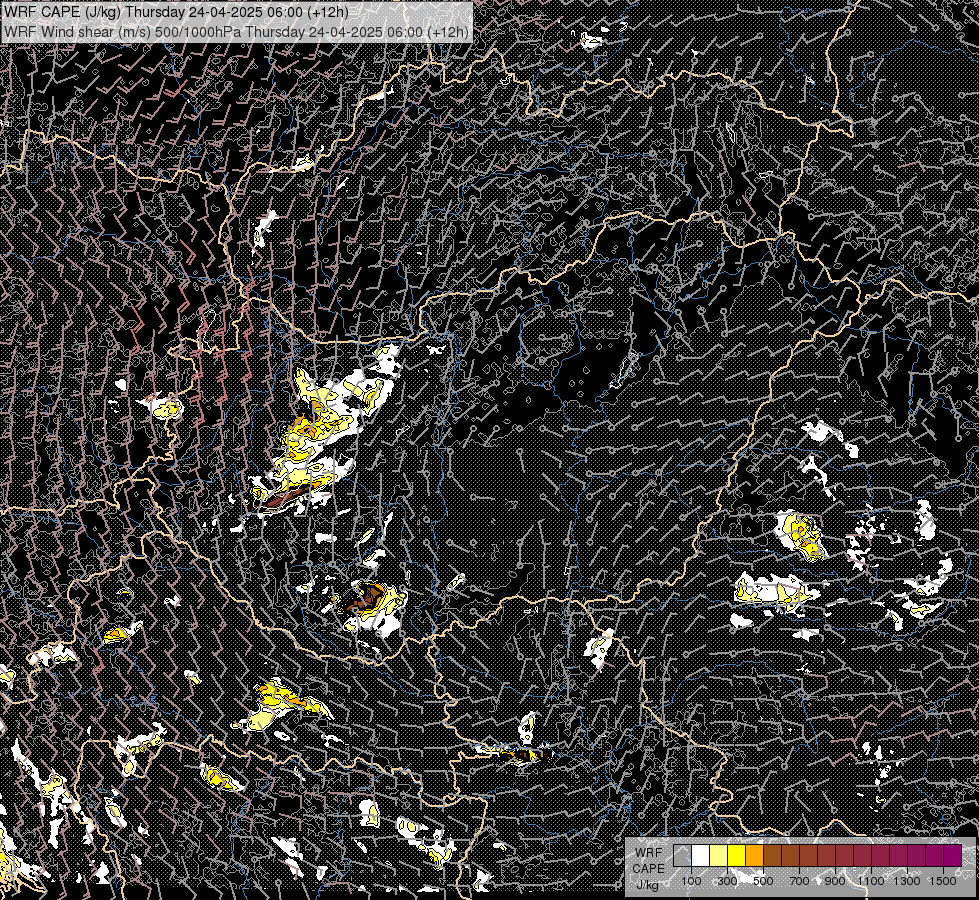Click the 300 legend value
This screenshot has width=979, height=900.
click(x=727, y=881)
